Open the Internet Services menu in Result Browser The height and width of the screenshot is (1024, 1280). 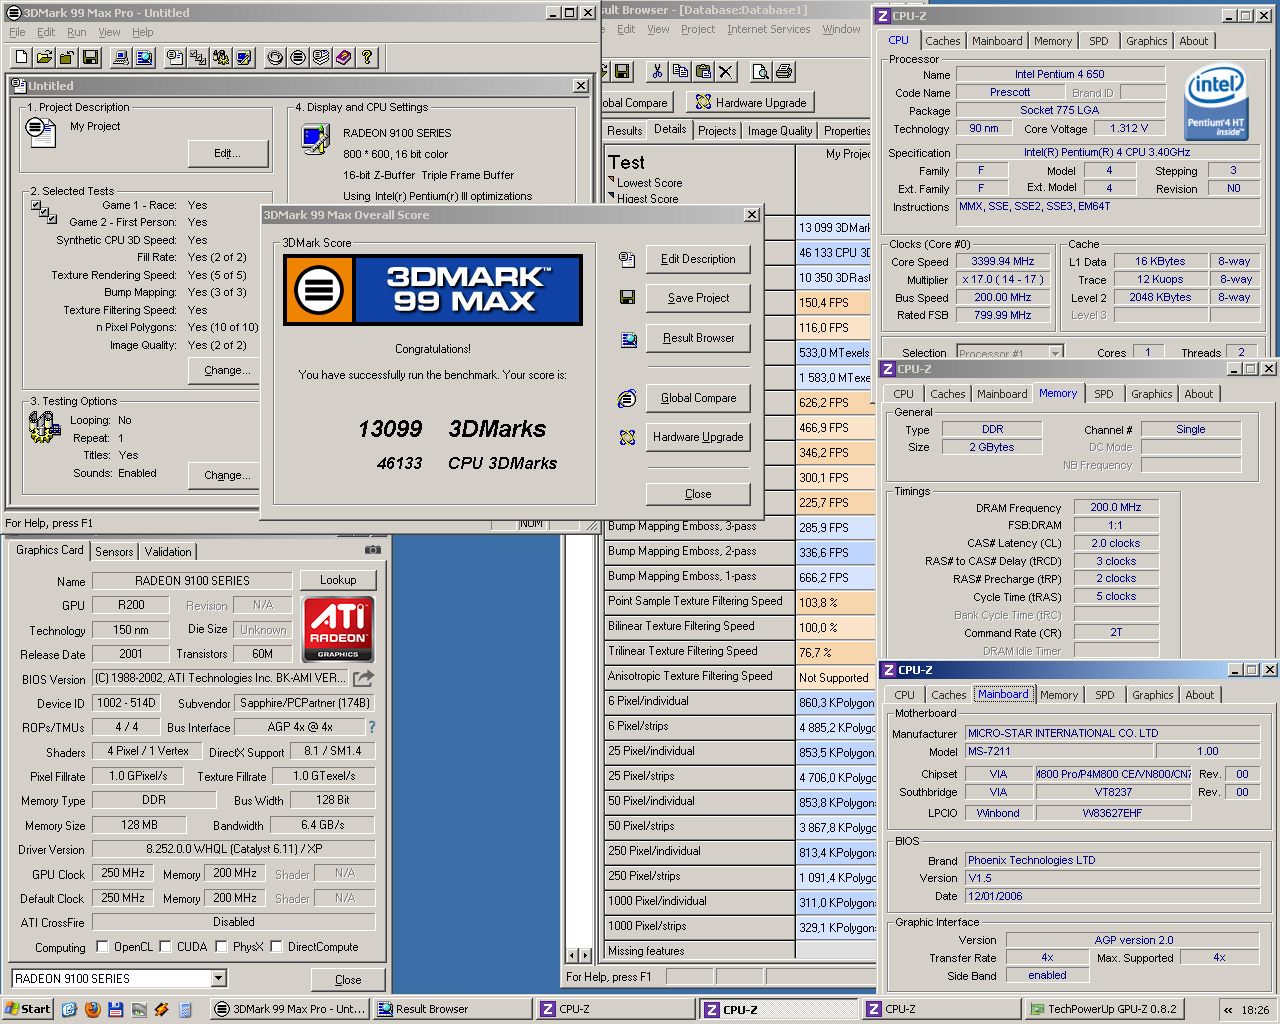[x=769, y=29]
